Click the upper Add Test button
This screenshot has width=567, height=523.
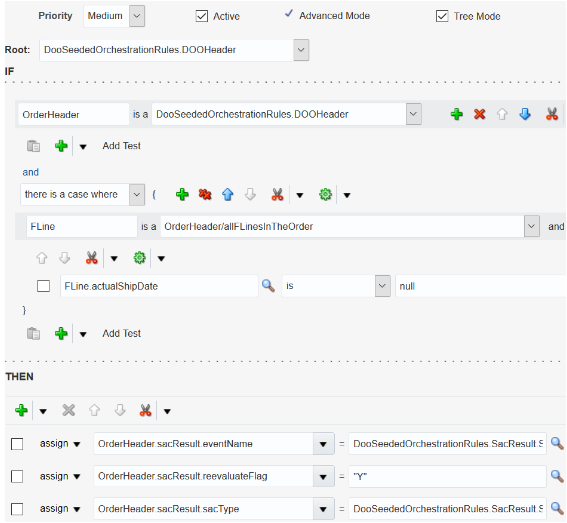tap(122, 146)
